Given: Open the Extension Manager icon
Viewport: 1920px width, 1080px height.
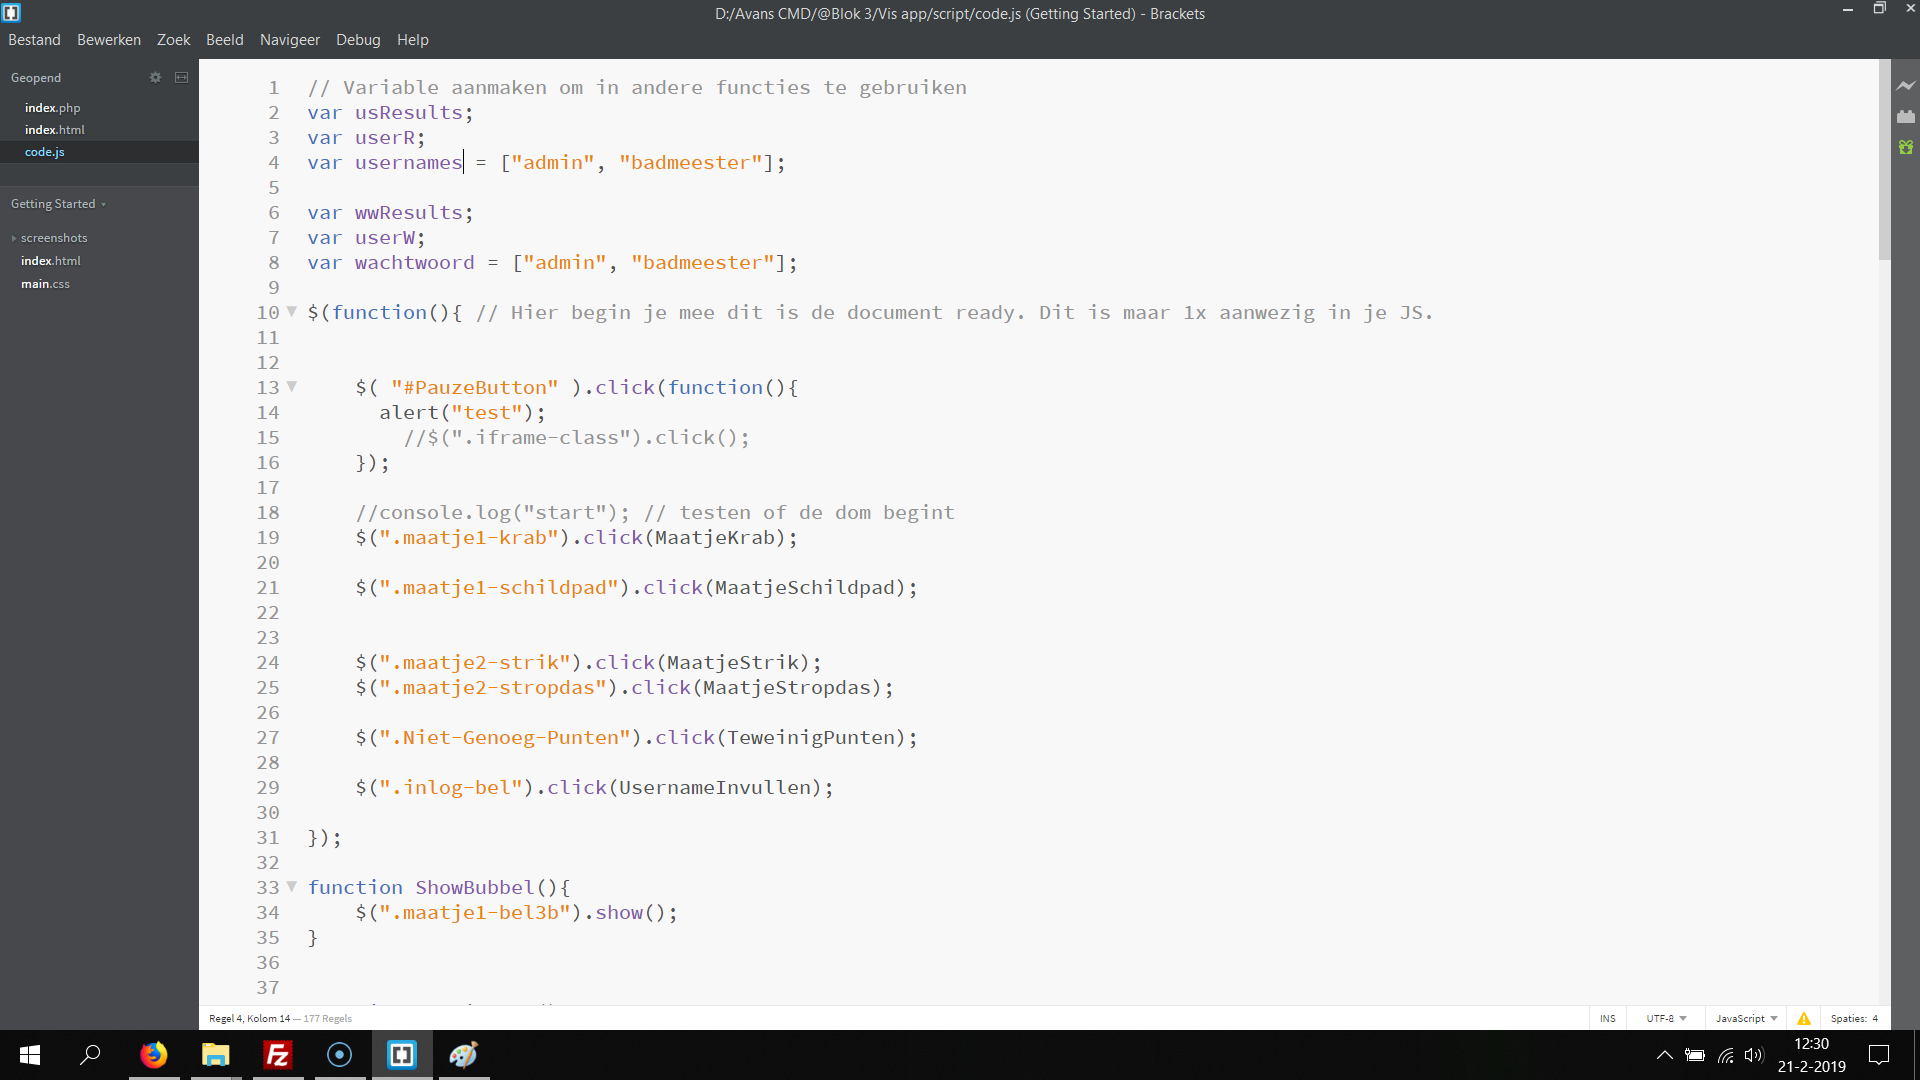Looking at the screenshot, I should [x=1906, y=117].
